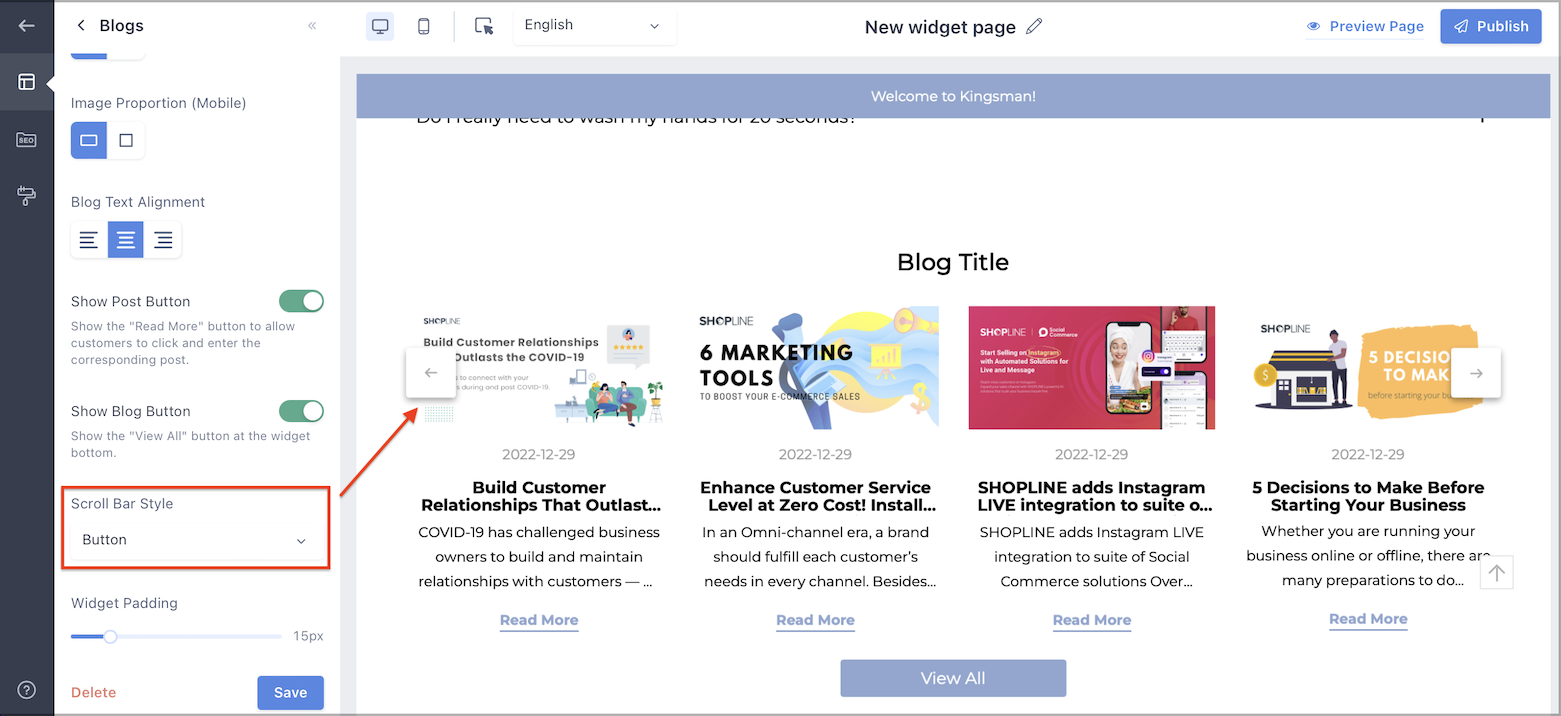Open the help question mark icon

pos(27,690)
